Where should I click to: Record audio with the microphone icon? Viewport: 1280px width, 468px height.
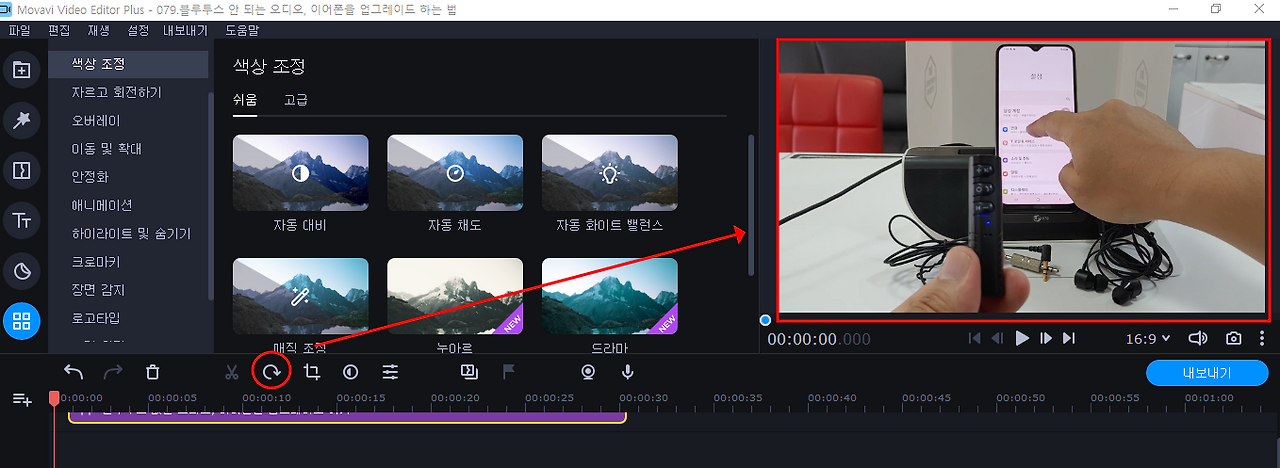coord(628,372)
